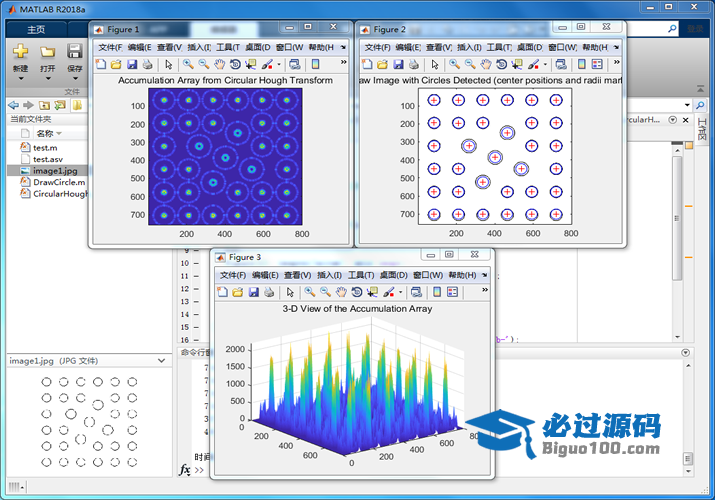Collapse image1.jpg preview panel chevron
The width and height of the screenshot is (715, 500).
[161, 361]
